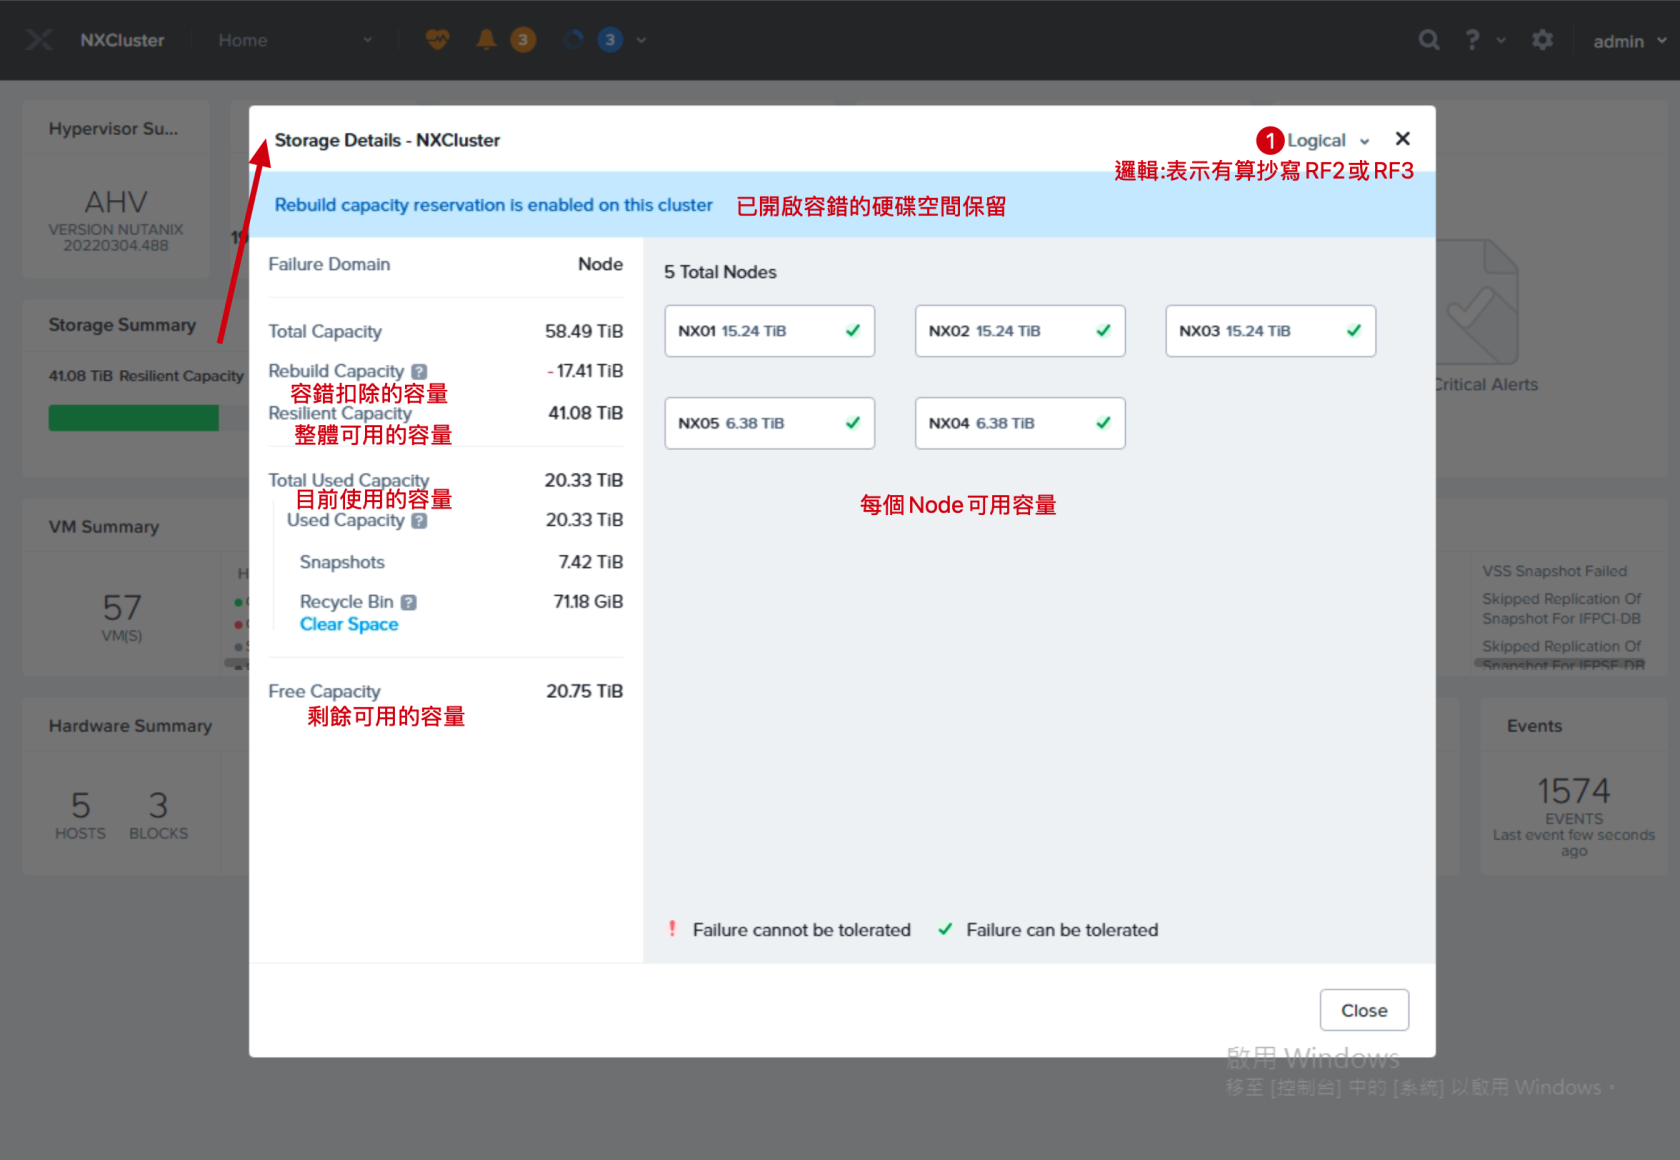1680x1160 pixels.
Task: Click NX05 tolerance green checkmark
Action: coord(853,423)
